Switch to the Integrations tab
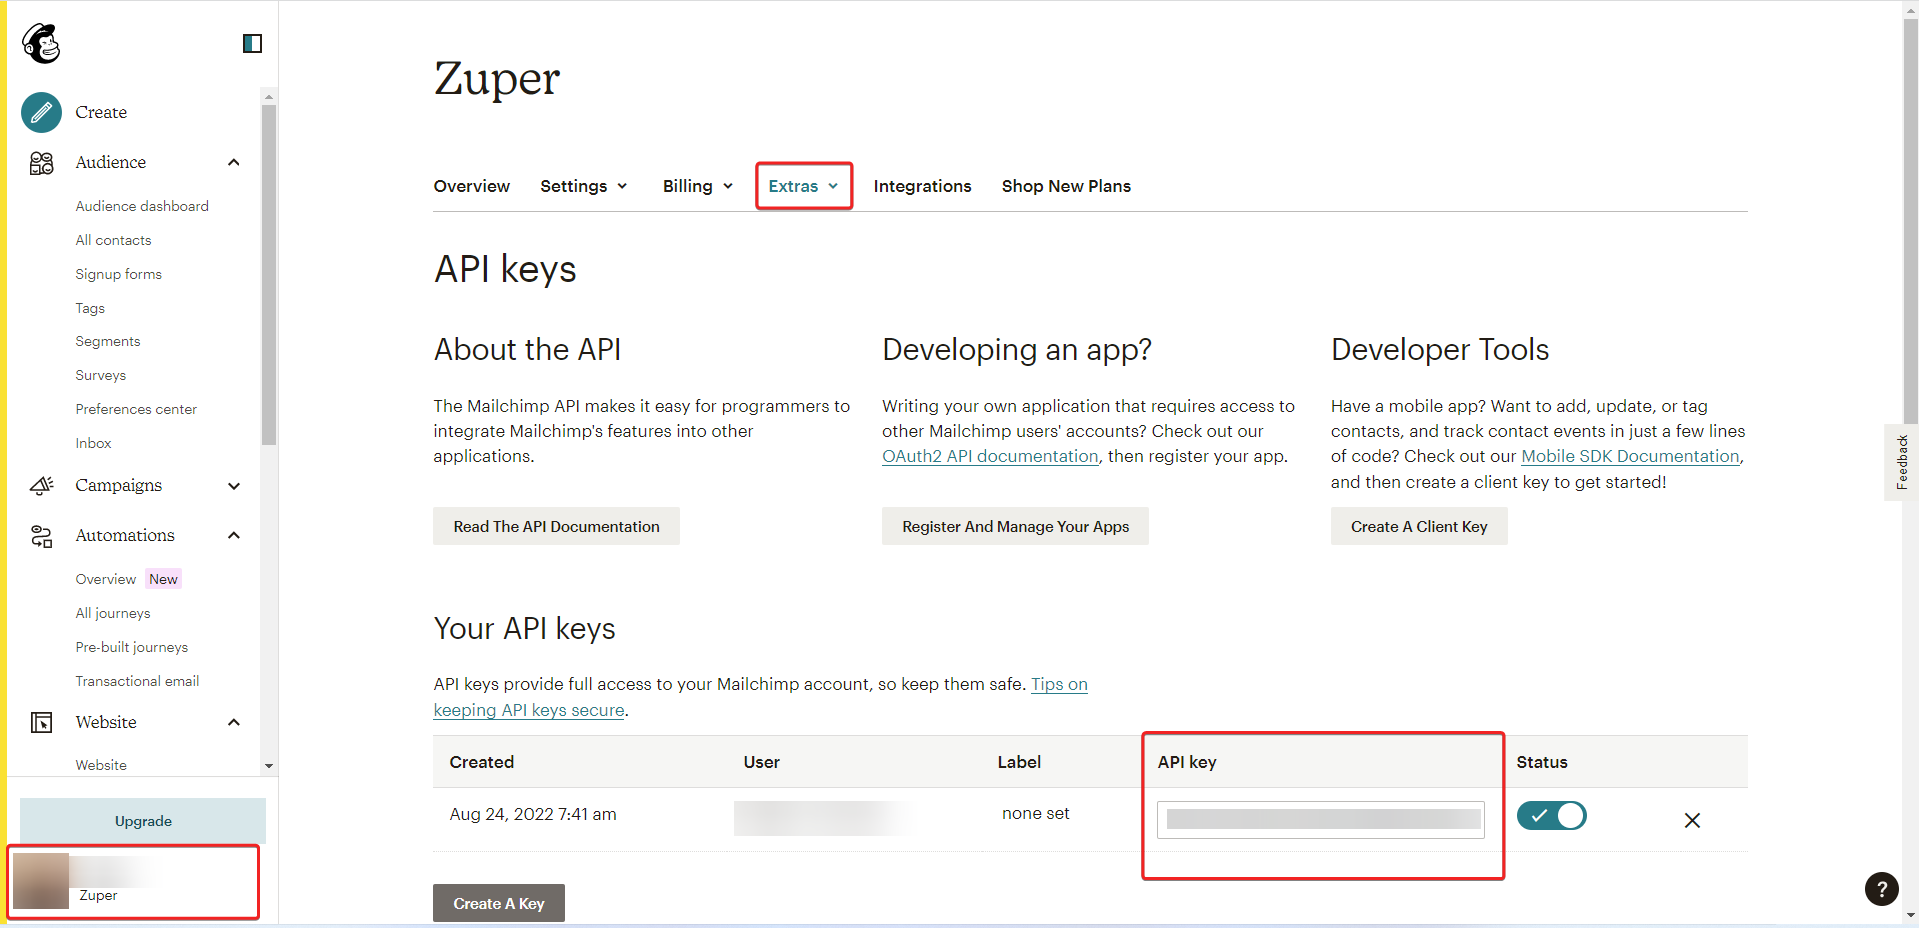The width and height of the screenshot is (1919, 928). tap(922, 186)
